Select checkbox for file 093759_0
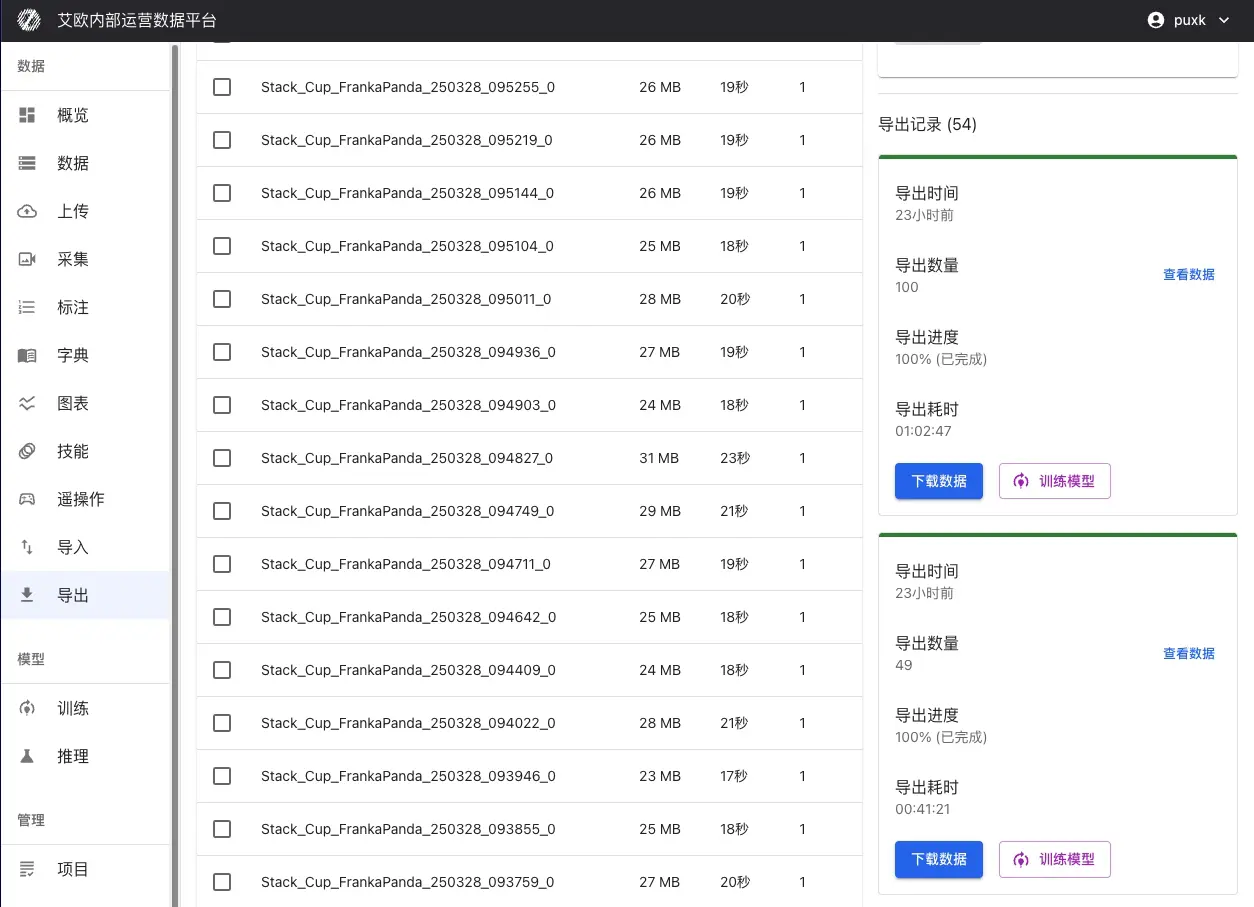Viewport: 1254px width, 907px height. [x=222, y=882]
